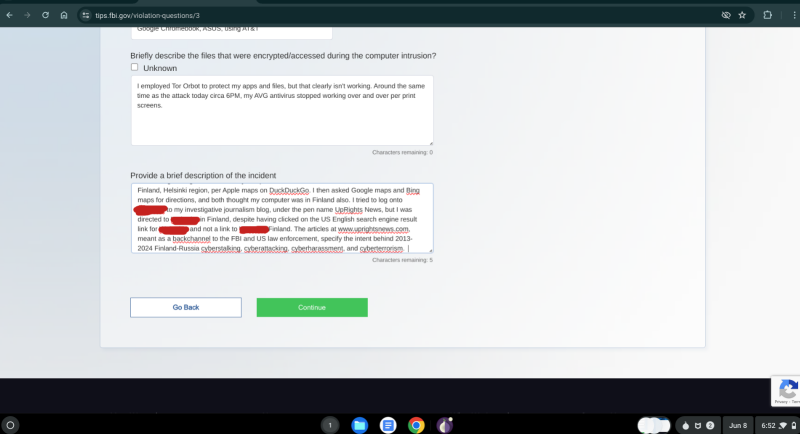The height and width of the screenshot is (434, 800).
Task: Click the white pill toggle in the shelf
Action: tap(654, 425)
